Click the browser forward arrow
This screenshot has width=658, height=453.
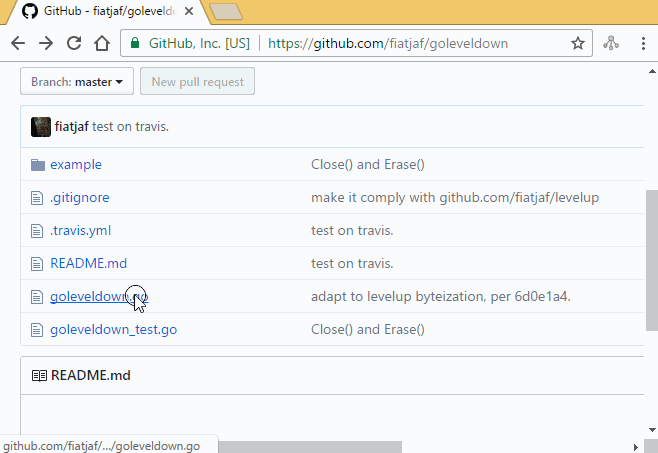46,43
